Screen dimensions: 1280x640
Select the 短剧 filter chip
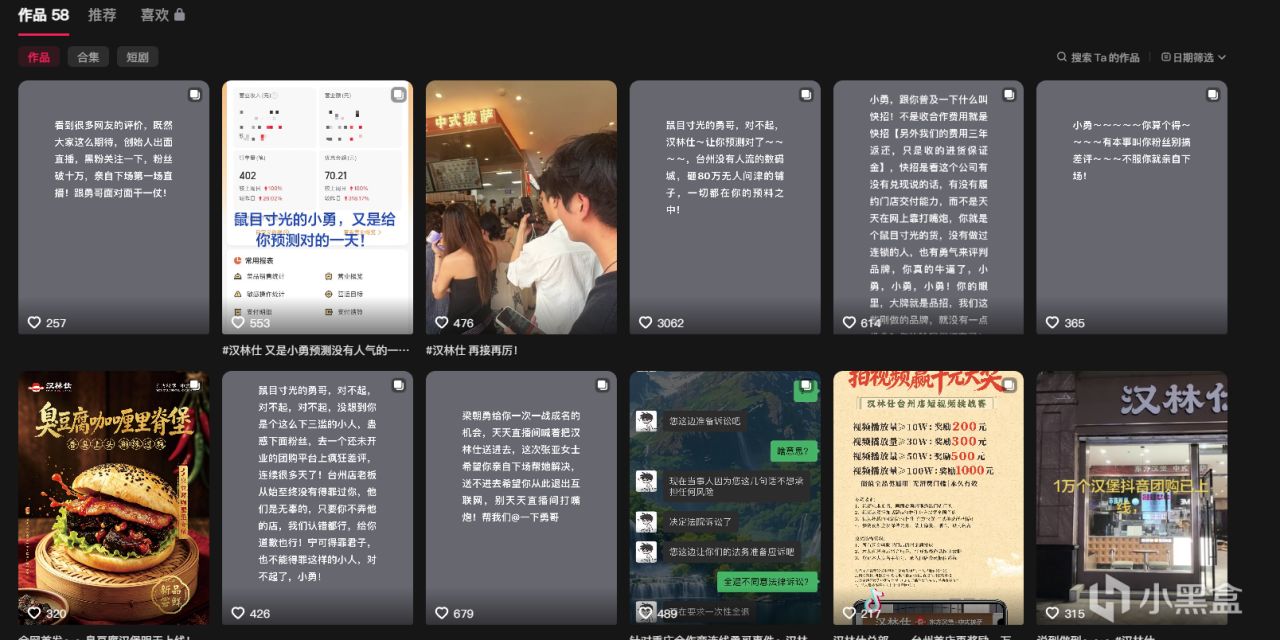coord(137,57)
